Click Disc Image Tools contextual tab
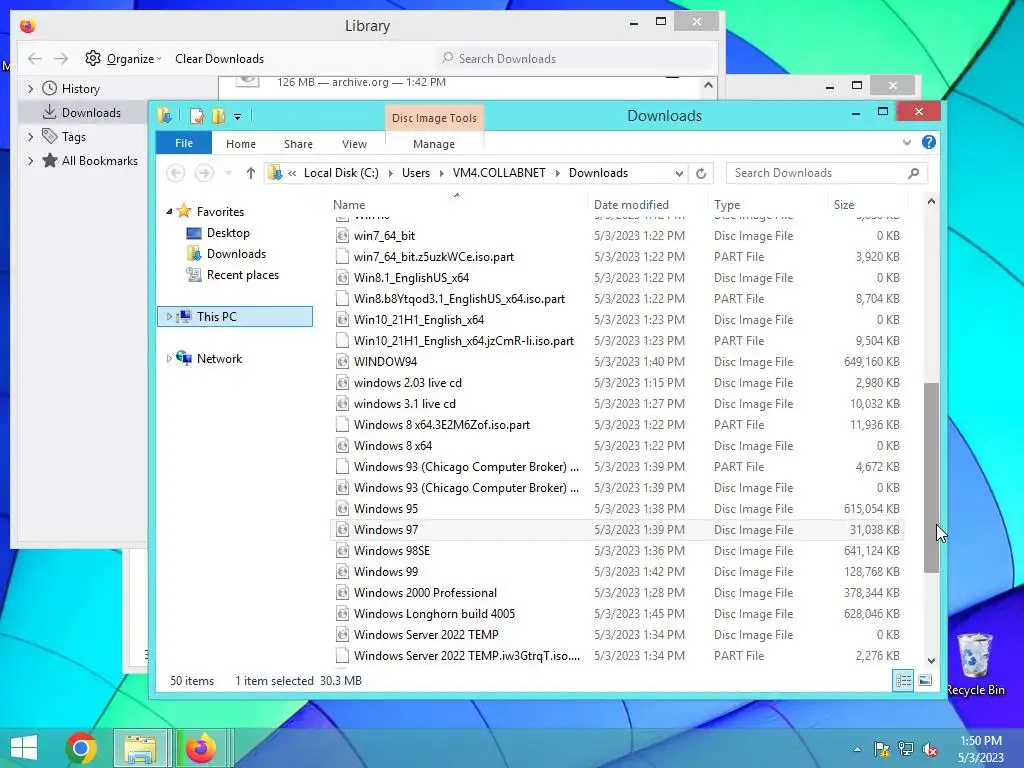Image resolution: width=1024 pixels, height=768 pixels. click(434, 118)
